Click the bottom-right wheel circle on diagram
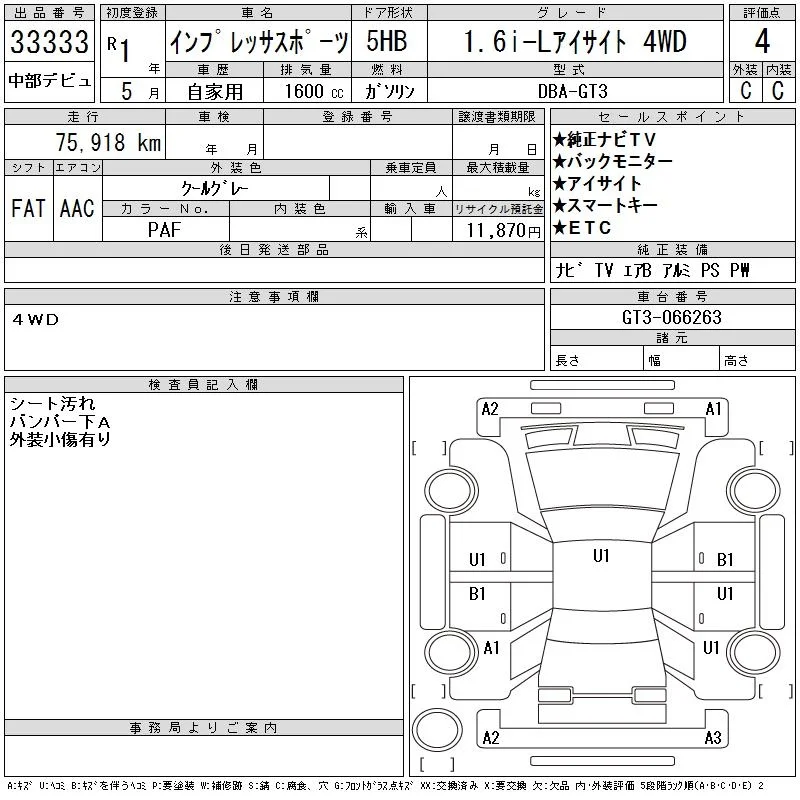This screenshot has width=800, height=800. (754, 652)
